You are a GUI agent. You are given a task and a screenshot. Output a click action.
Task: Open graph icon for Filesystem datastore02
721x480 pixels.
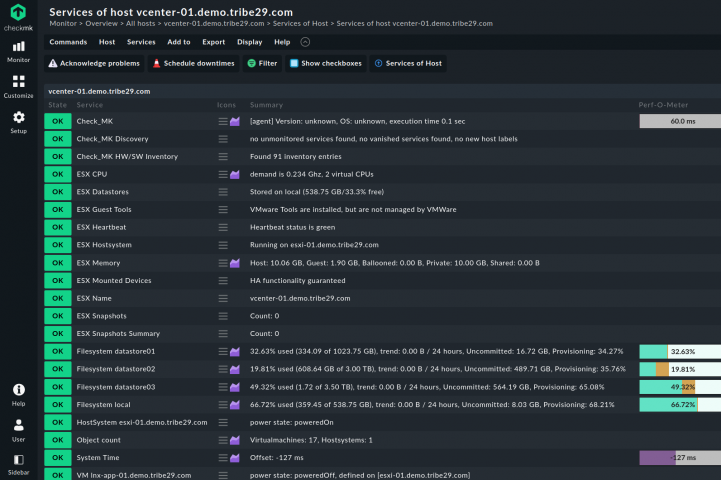point(235,369)
